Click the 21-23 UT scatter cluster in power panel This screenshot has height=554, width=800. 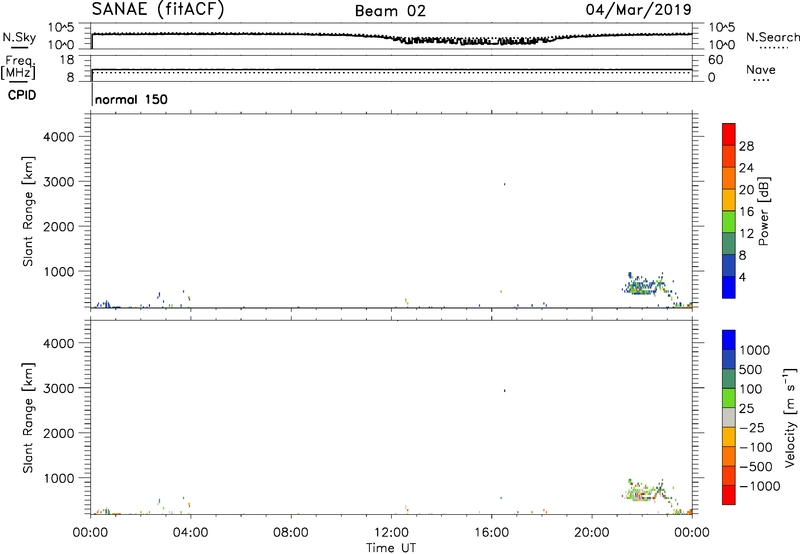click(645, 286)
